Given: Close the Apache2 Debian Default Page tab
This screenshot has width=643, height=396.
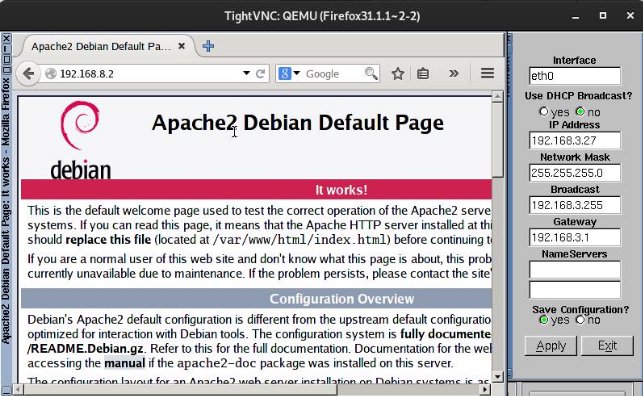Looking at the screenshot, I should tap(181, 46).
